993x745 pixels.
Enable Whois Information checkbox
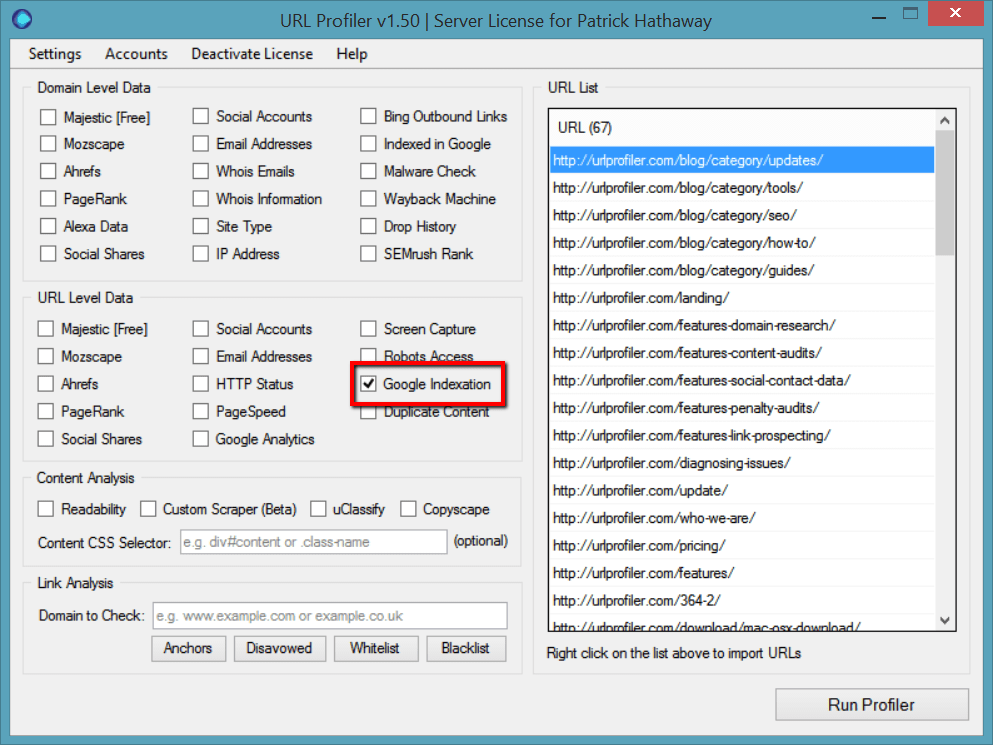[201, 199]
